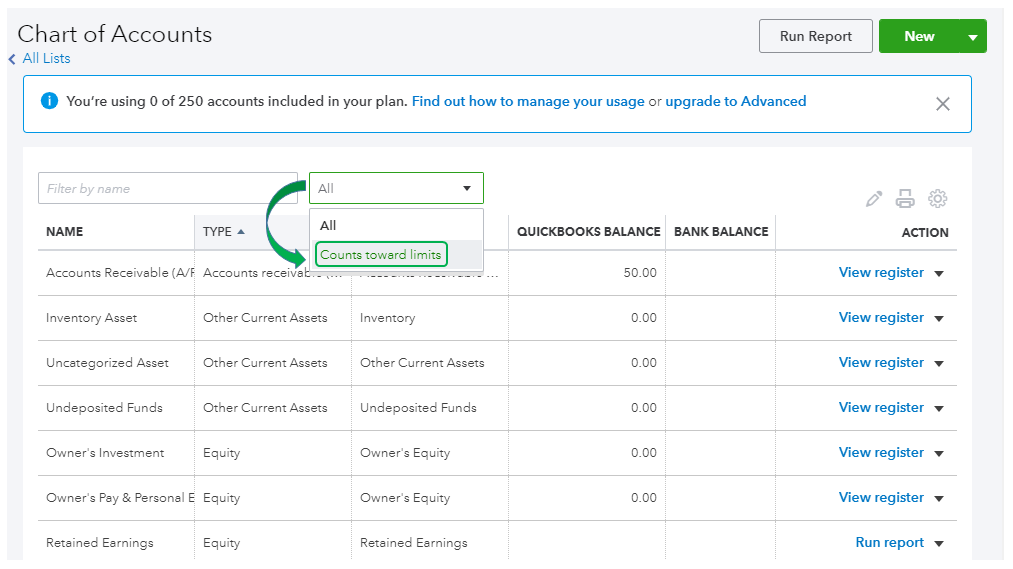The height and width of the screenshot is (569, 1013).
Task: Click the All Lists back chevron
Action: (x=12, y=59)
